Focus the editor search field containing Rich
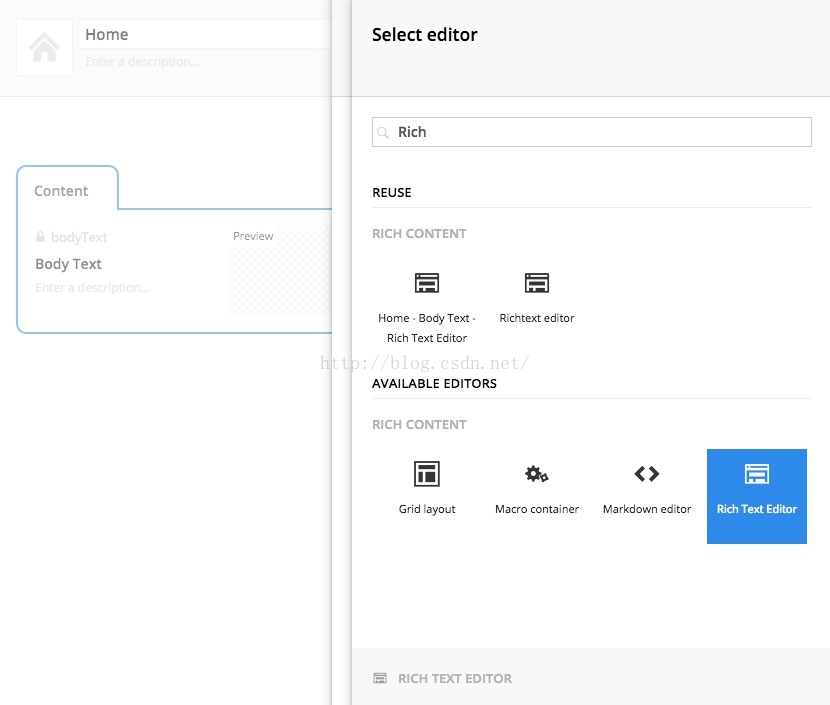830x705 pixels. tap(591, 132)
